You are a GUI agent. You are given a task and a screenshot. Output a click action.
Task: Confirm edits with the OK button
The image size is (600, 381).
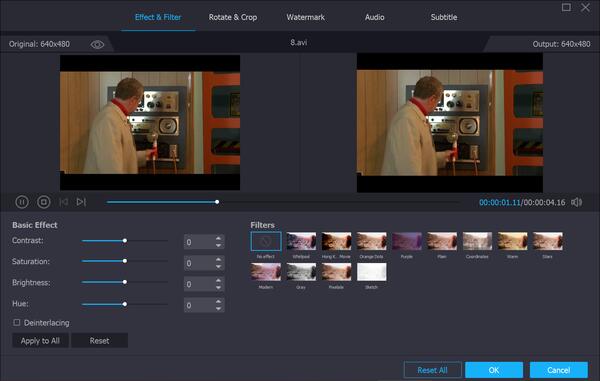[494, 370]
